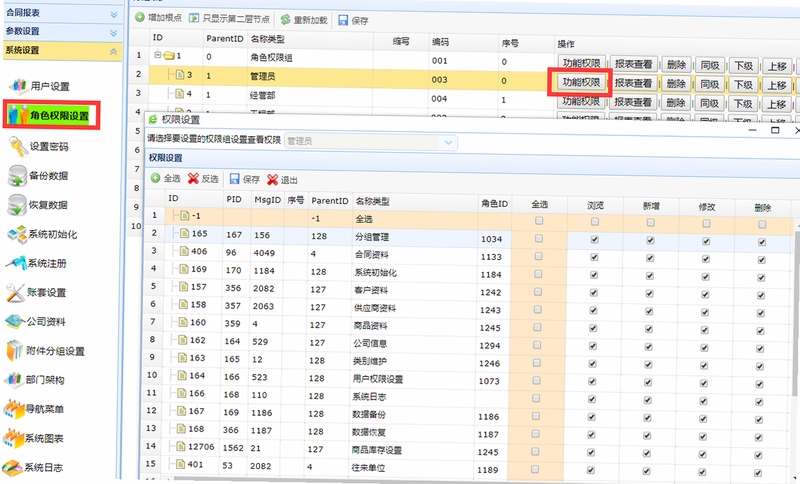The width and height of the screenshot is (800, 484).
Task: Open 导航菜单 icon
Action: (13, 409)
